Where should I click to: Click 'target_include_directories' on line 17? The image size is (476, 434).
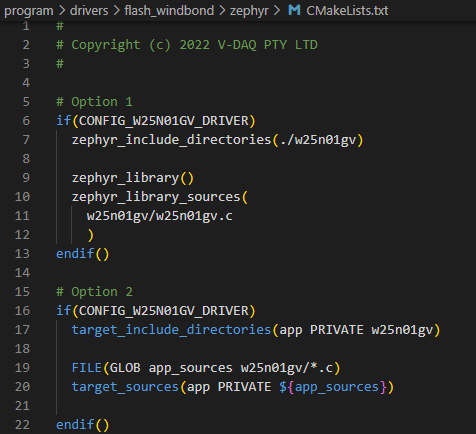click(171, 330)
